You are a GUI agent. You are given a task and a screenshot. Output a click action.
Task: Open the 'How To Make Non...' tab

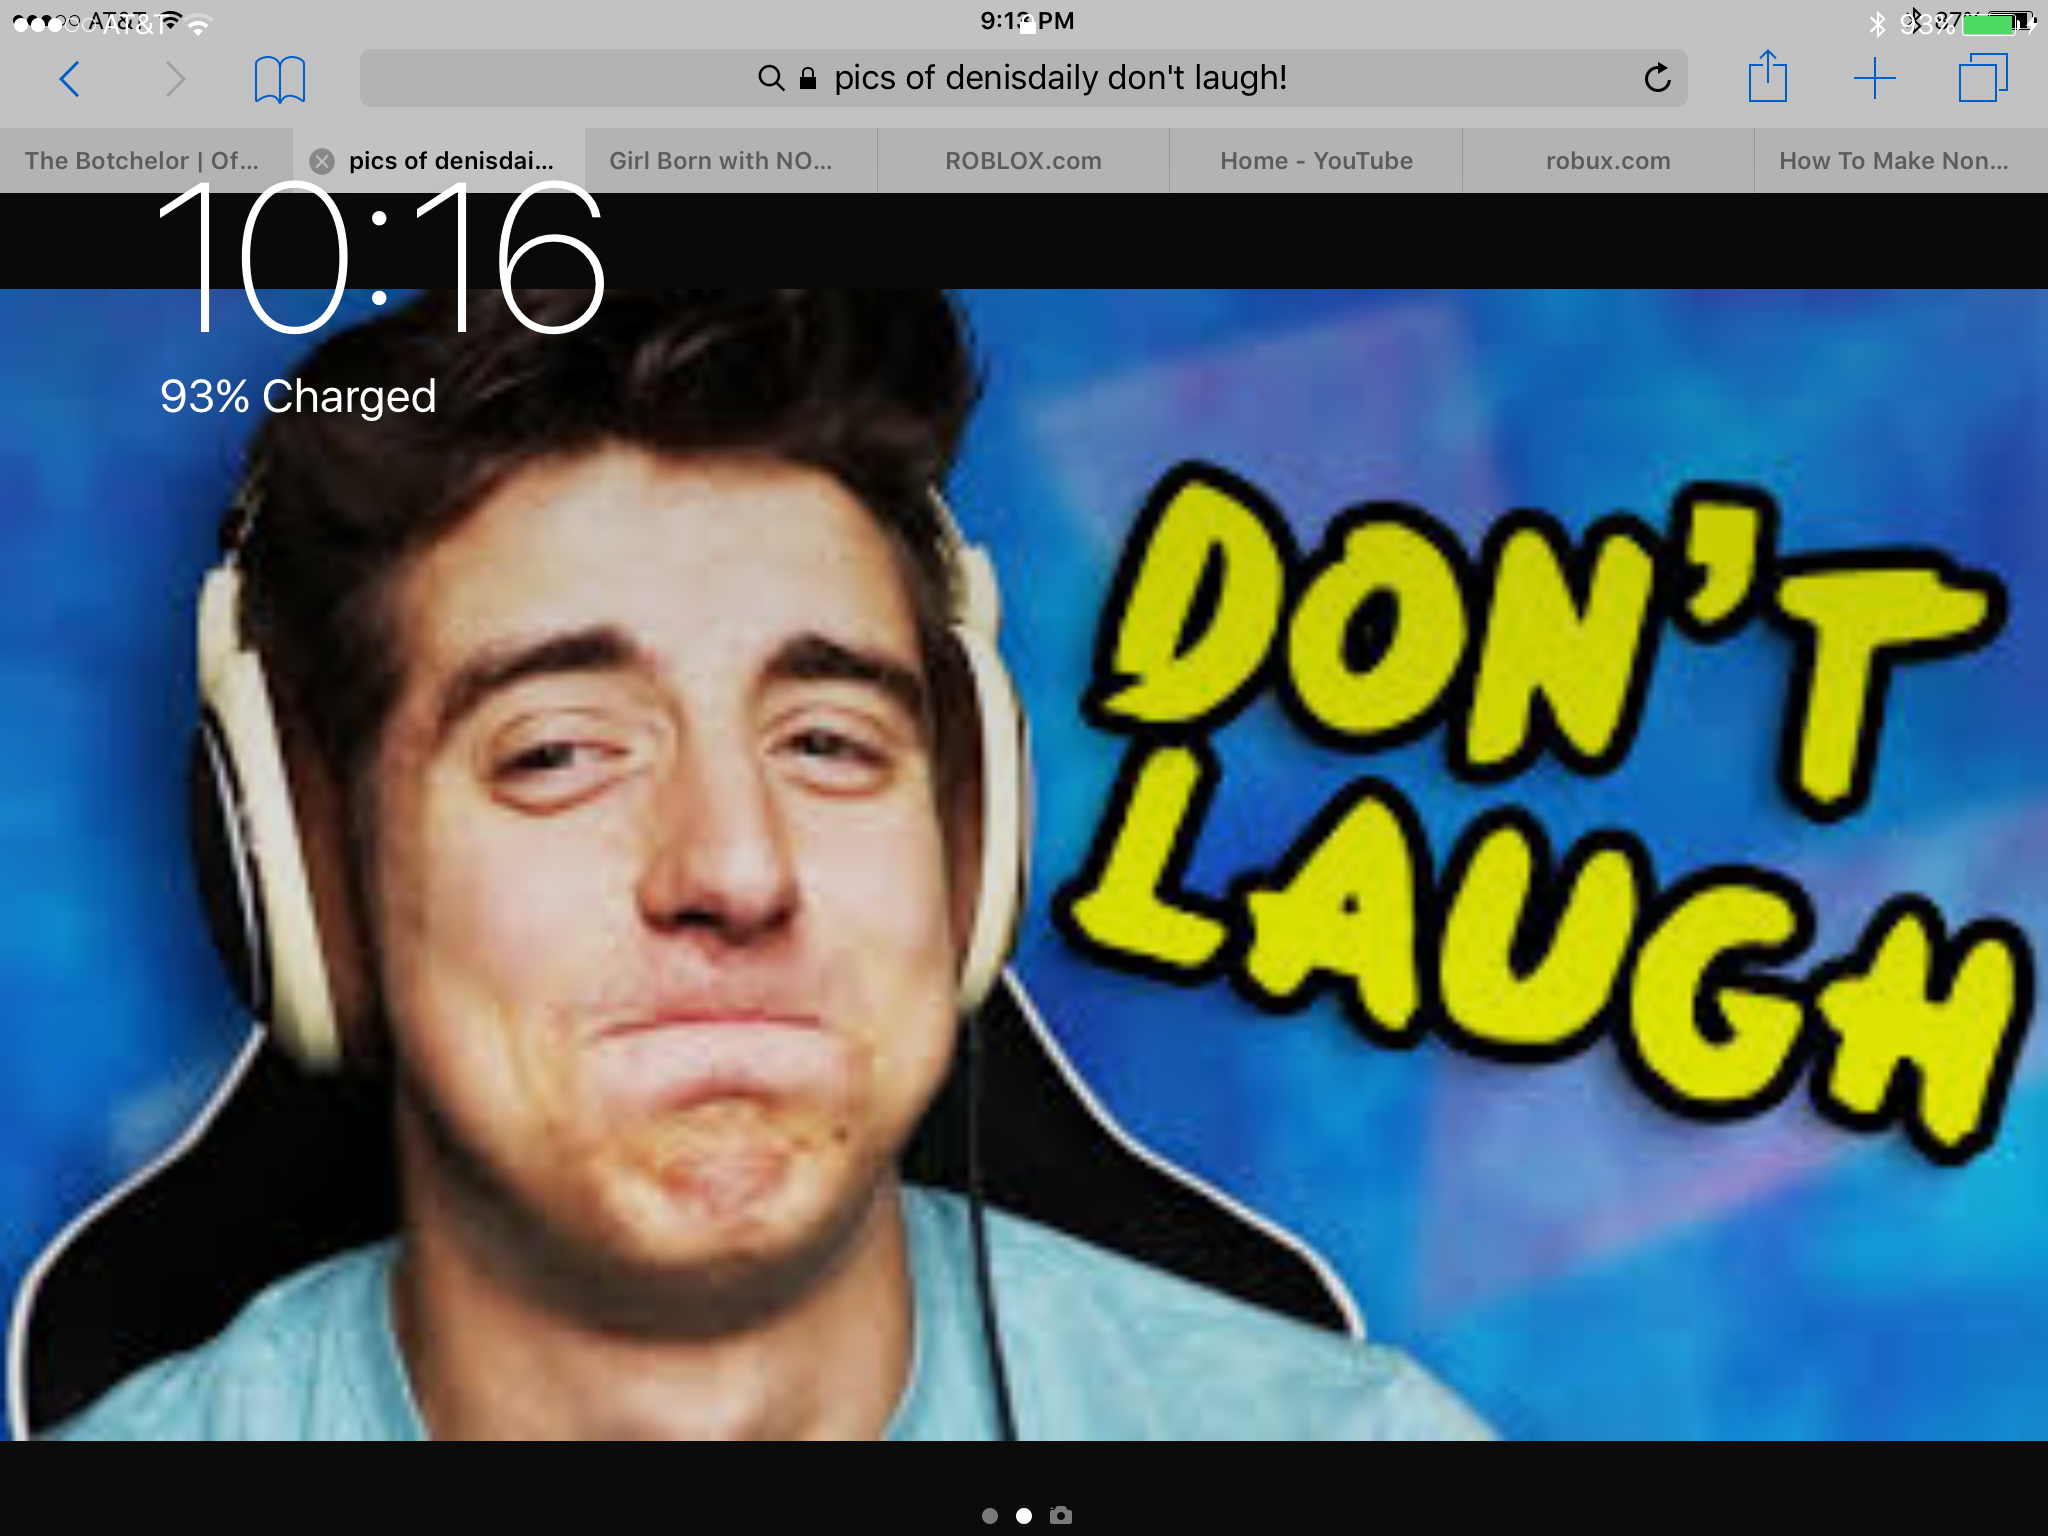1901,161
